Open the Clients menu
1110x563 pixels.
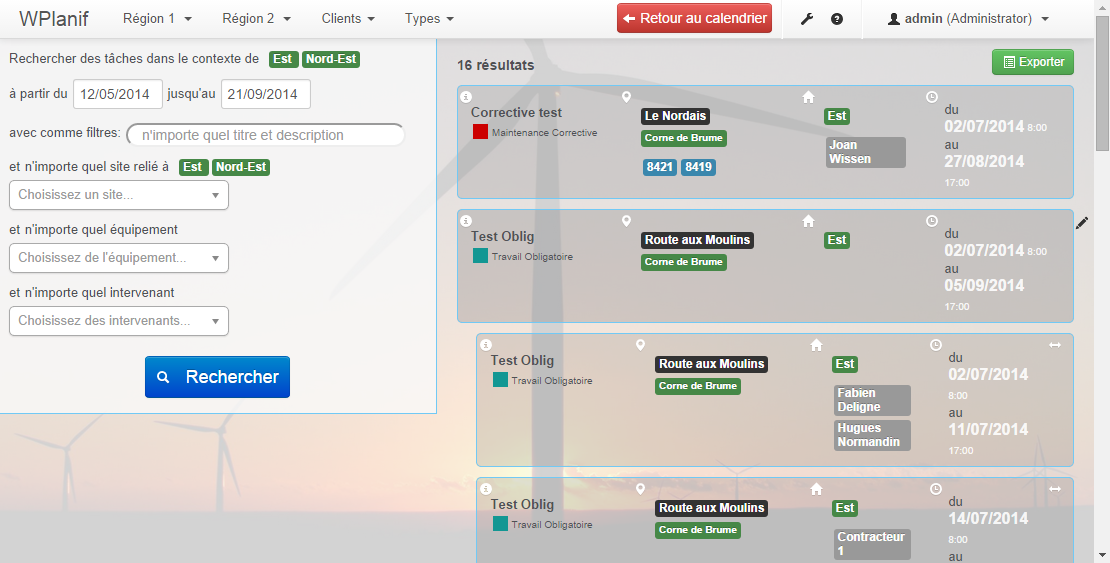click(x=348, y=19)
